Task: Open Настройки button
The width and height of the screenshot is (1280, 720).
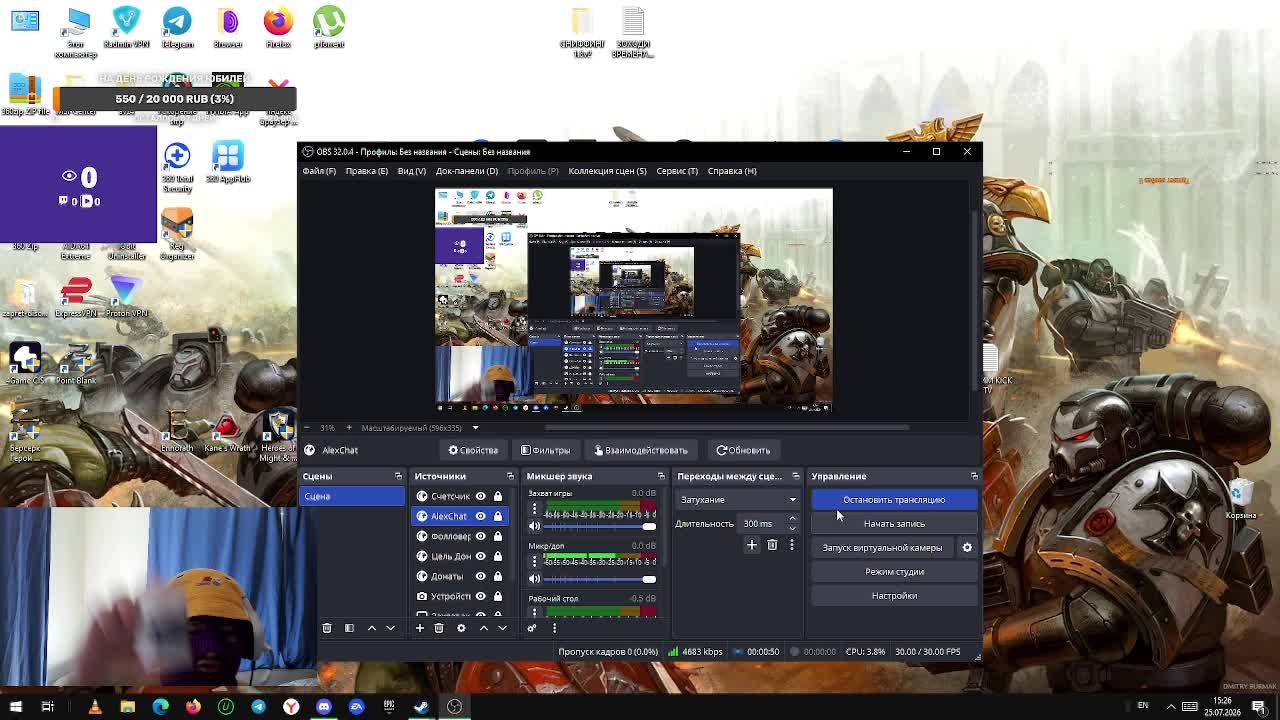Action: (x=894, y=596)
